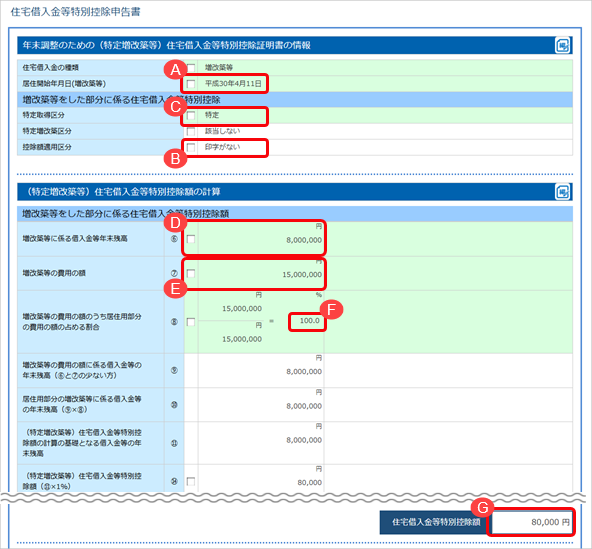Viewport: 592px width, 549px height.
Task: Tick the 控除額適用区分 印字がない checkbox
Action: (191, 147)
